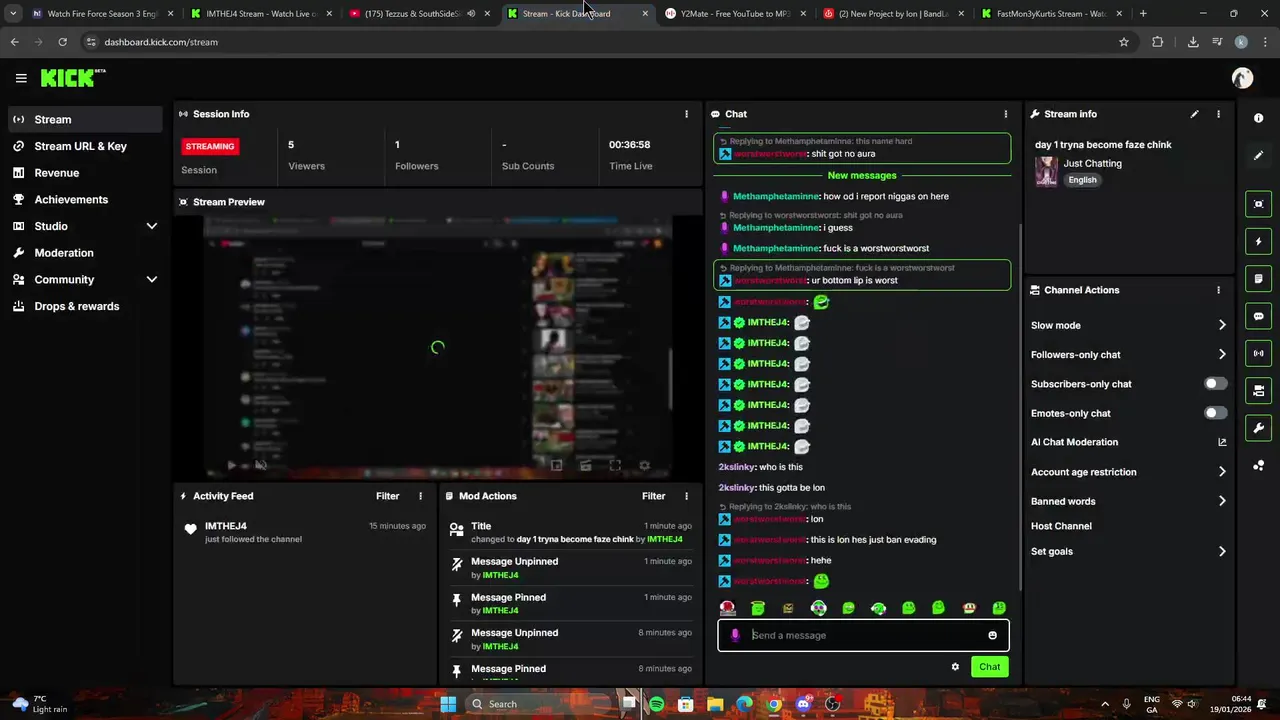Click the wrench icon in right rail
This screenshot has height=720, width=1280.
pos(1258,428)
